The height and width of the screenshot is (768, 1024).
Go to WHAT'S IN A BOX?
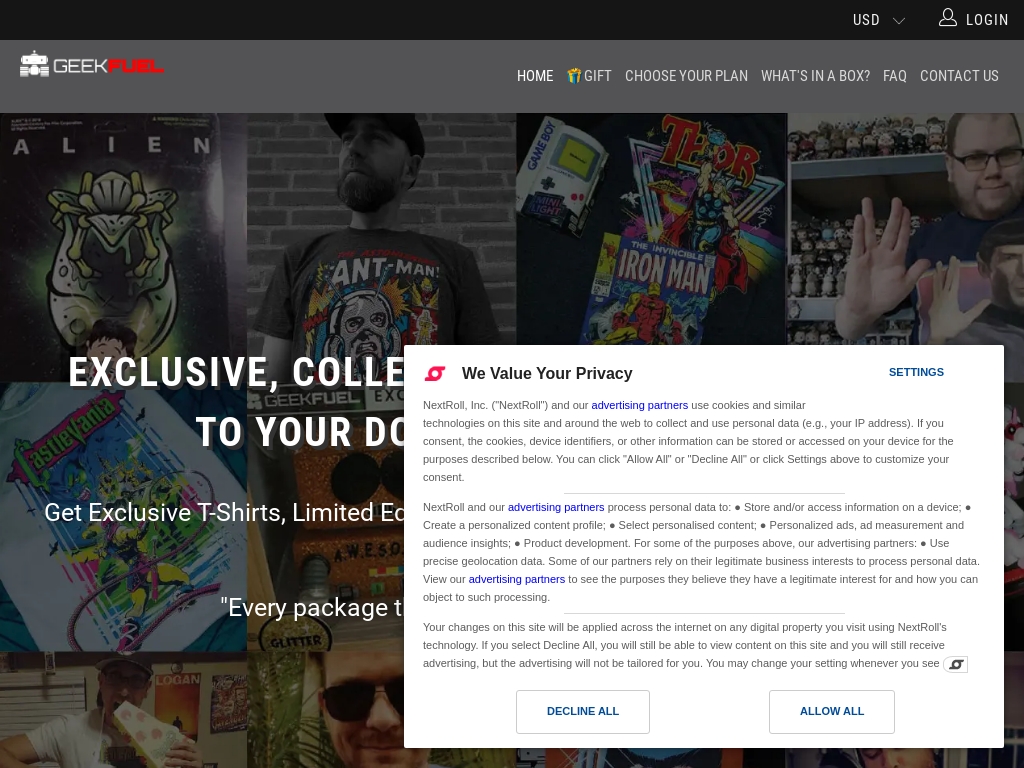pyautogui.click(x=815, y=76)
